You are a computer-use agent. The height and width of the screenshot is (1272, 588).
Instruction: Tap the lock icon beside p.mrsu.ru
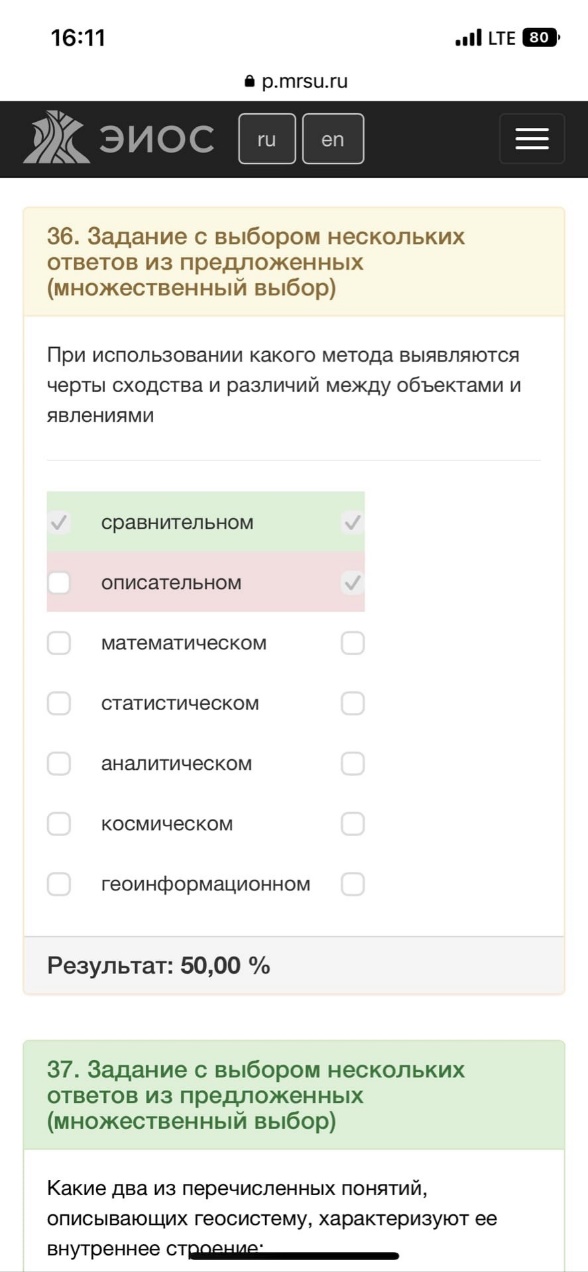click(250, 82)
